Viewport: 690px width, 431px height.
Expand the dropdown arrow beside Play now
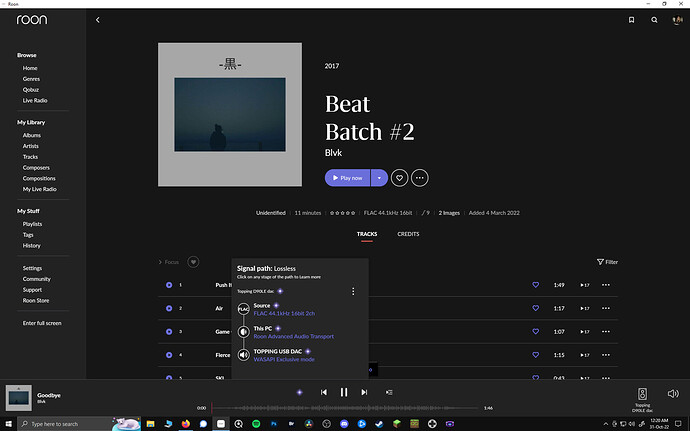[x=378, y=177]
